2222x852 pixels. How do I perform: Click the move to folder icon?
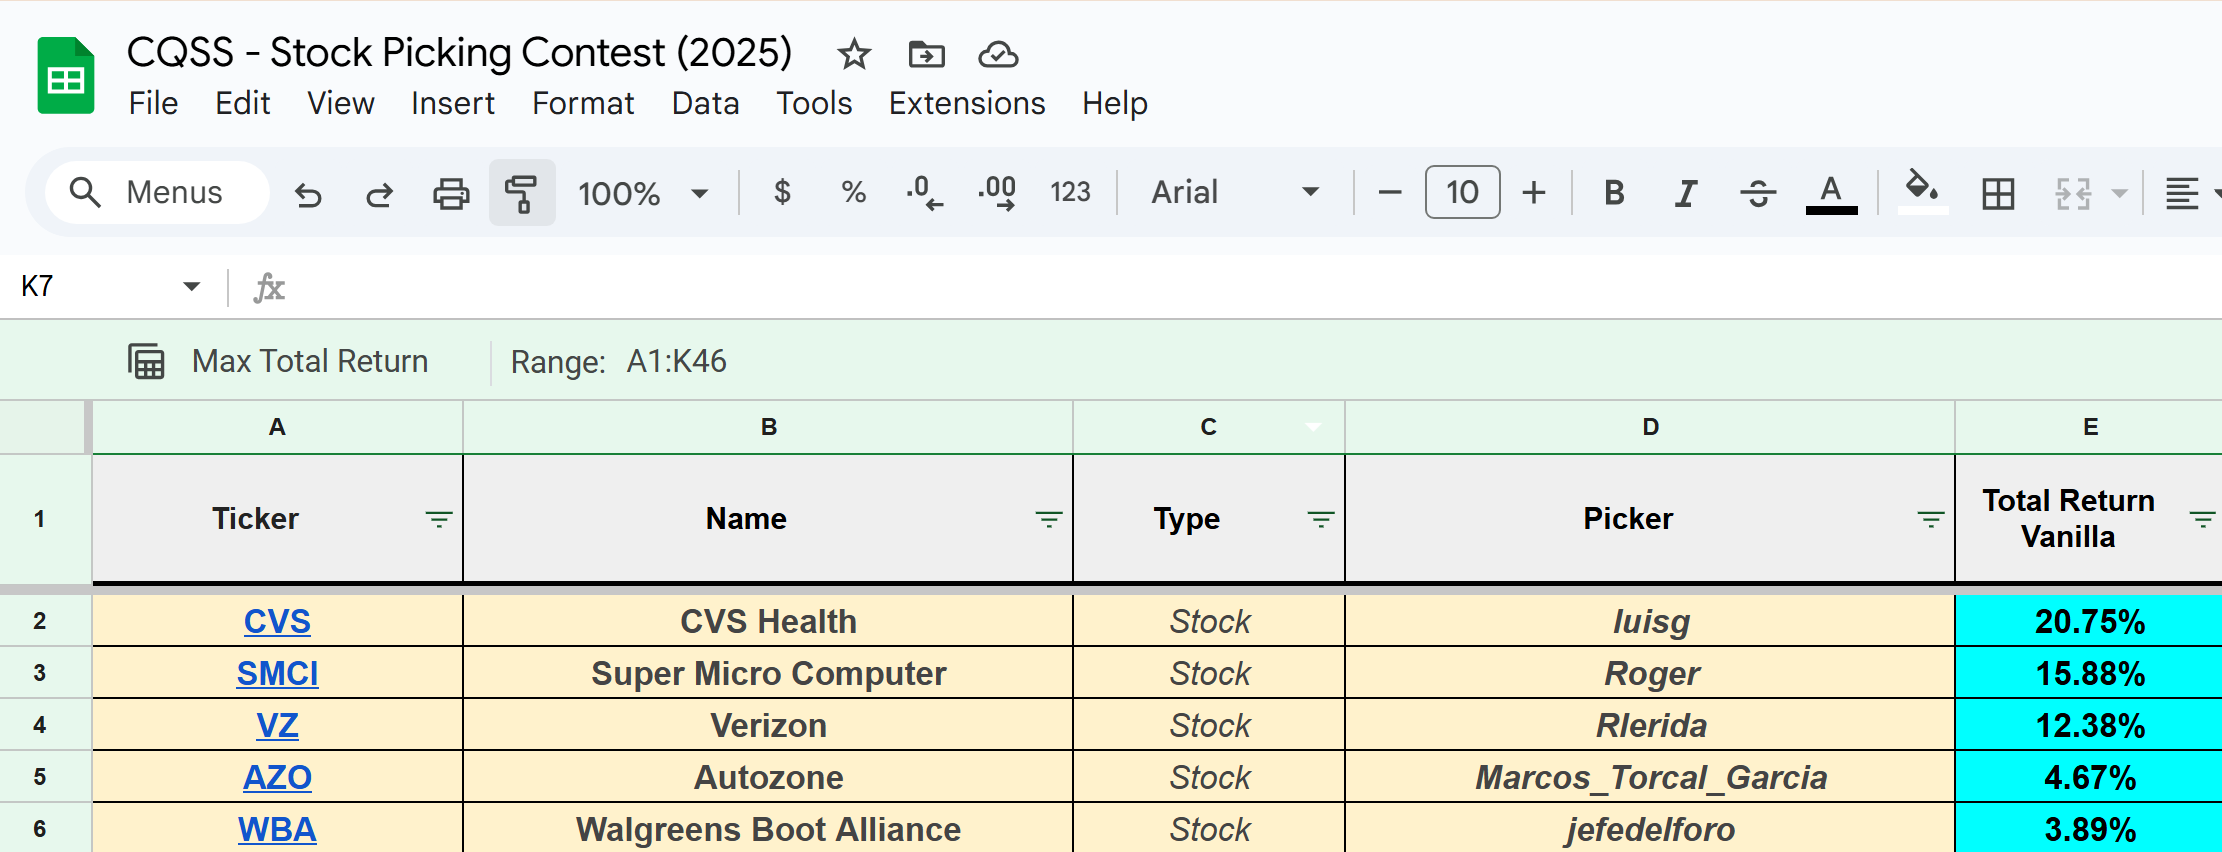tap(926, 54)
